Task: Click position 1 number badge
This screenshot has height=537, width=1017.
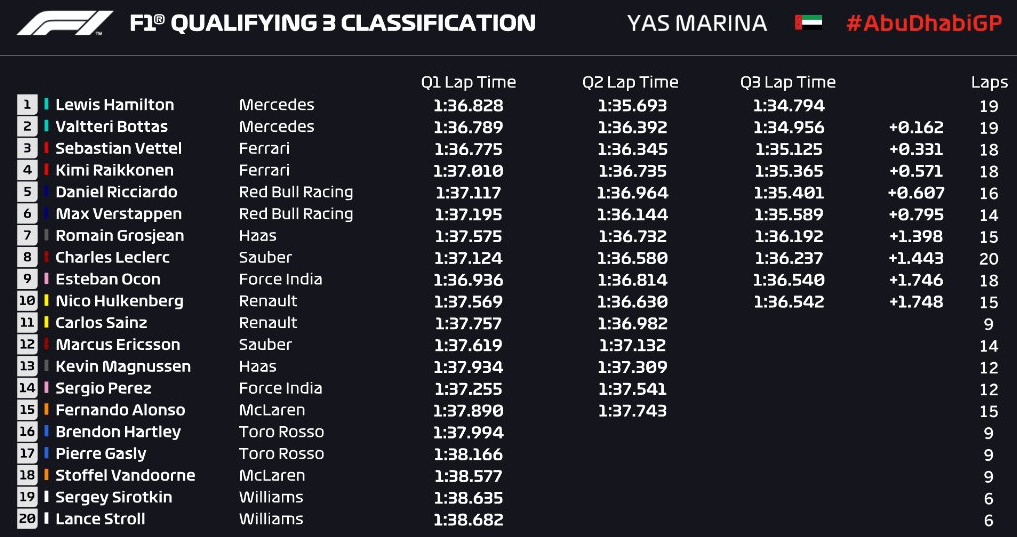Action: tap(27, 104)
